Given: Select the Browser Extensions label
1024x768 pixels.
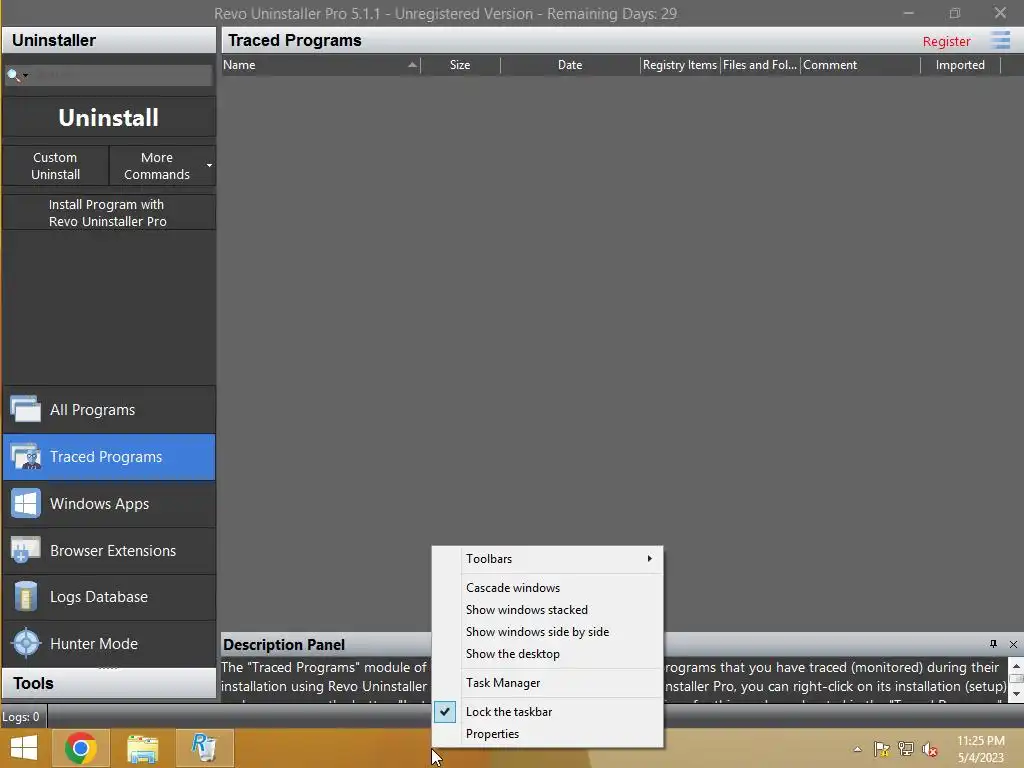Looking at the screenshot, I should click(x=113, y=551).
